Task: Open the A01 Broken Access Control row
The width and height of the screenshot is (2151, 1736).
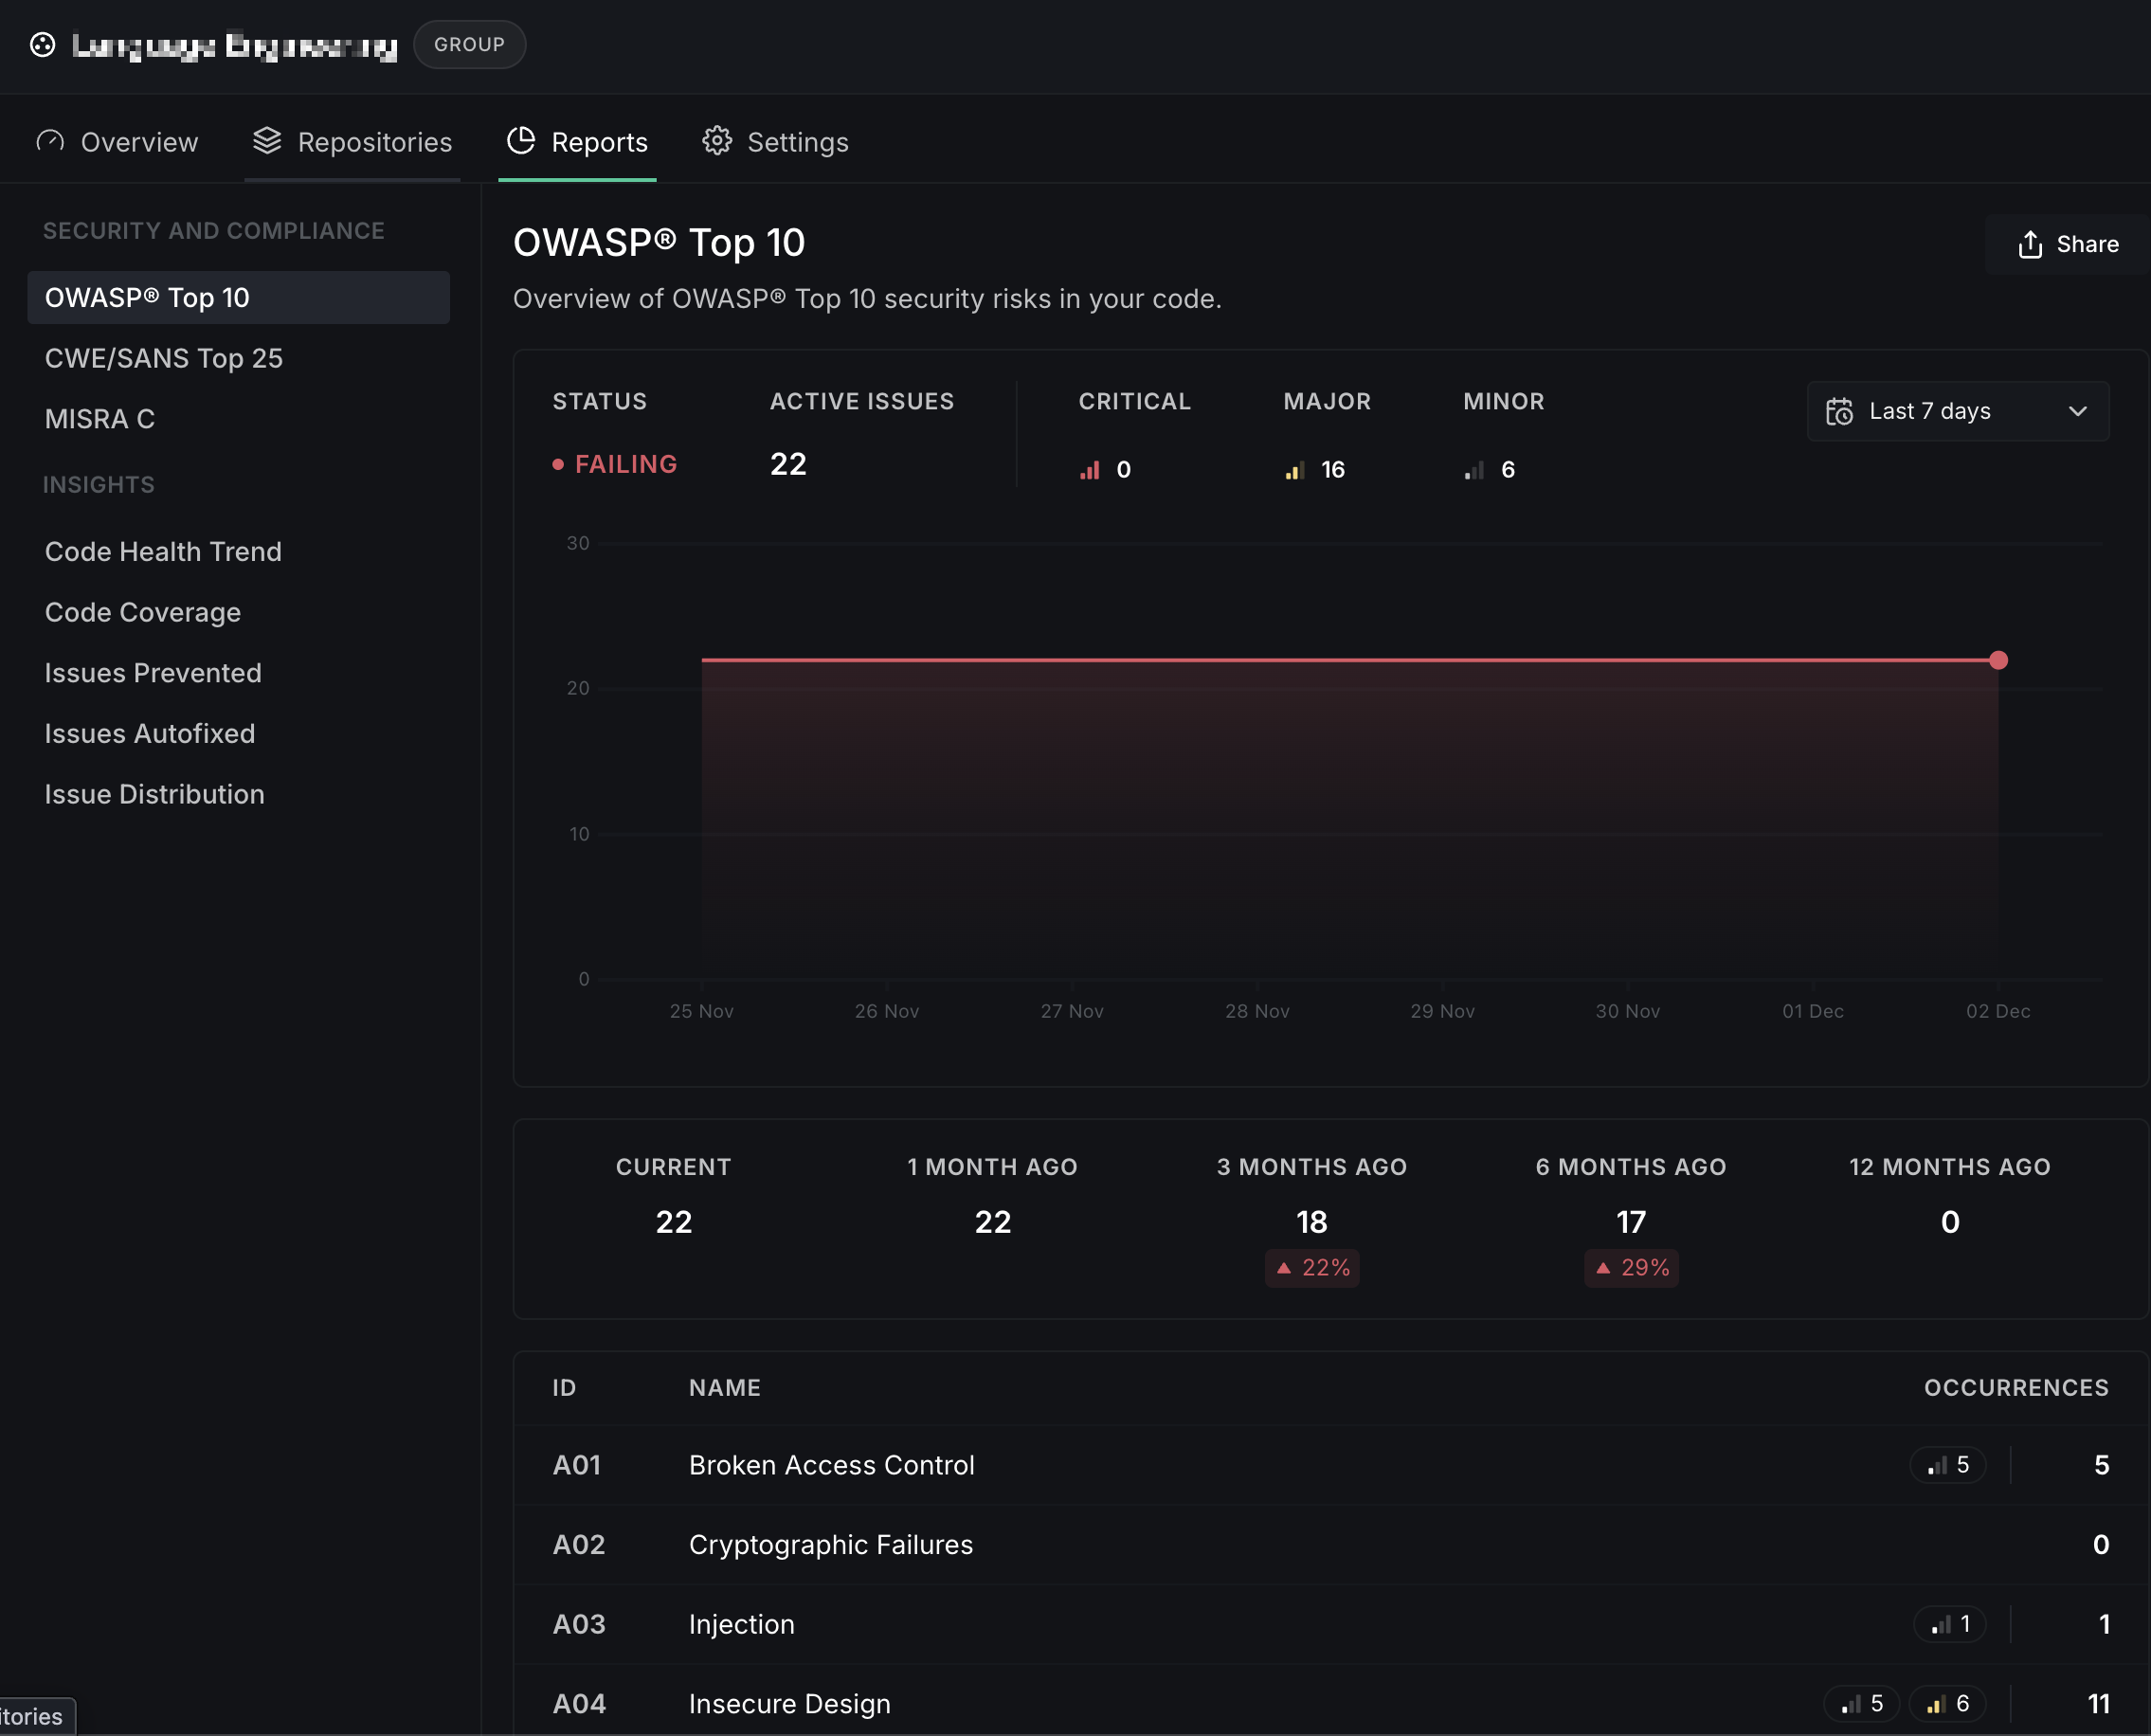Action: (831, 1465)
